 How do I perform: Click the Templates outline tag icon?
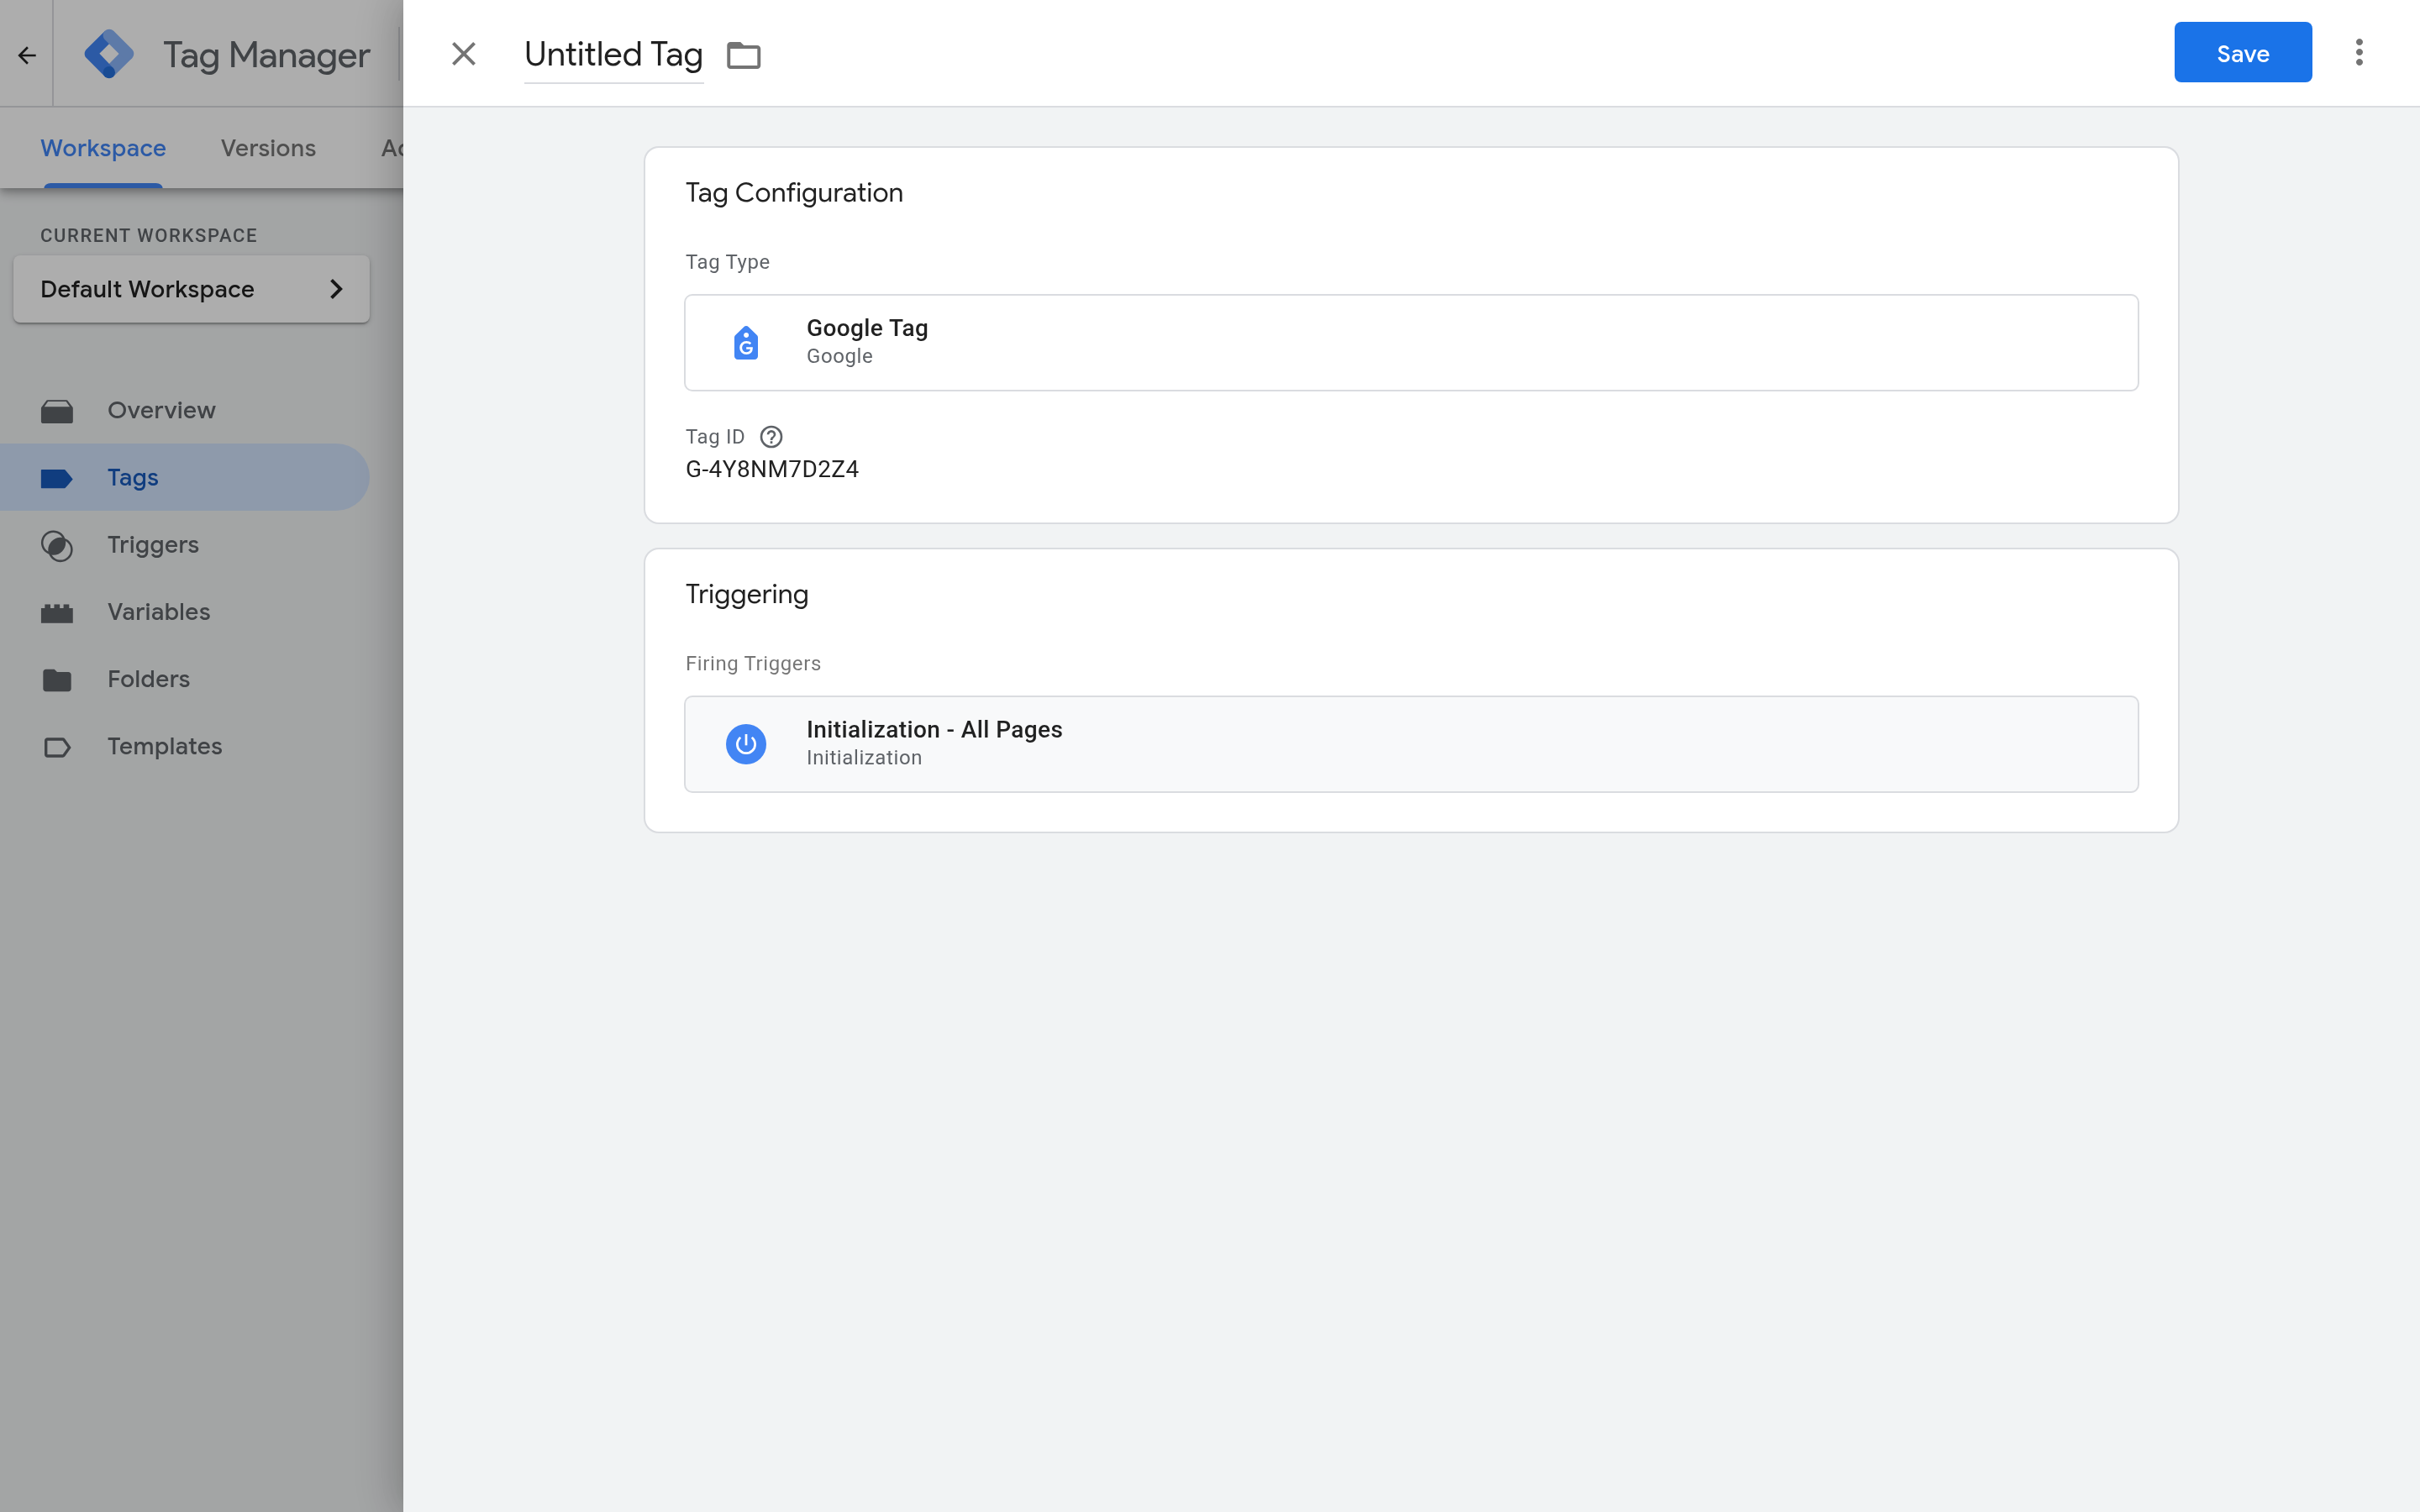pyautogui.click(x=57, y=747)
